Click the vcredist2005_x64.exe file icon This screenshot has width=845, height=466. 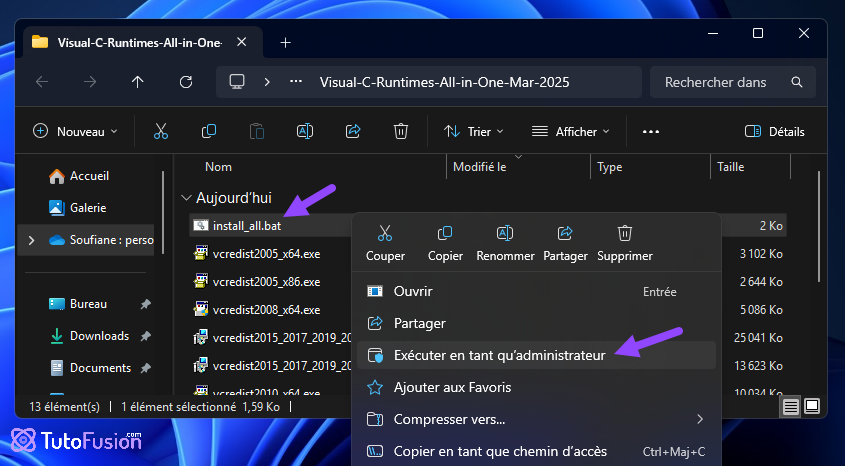click(x=201, y=253)
